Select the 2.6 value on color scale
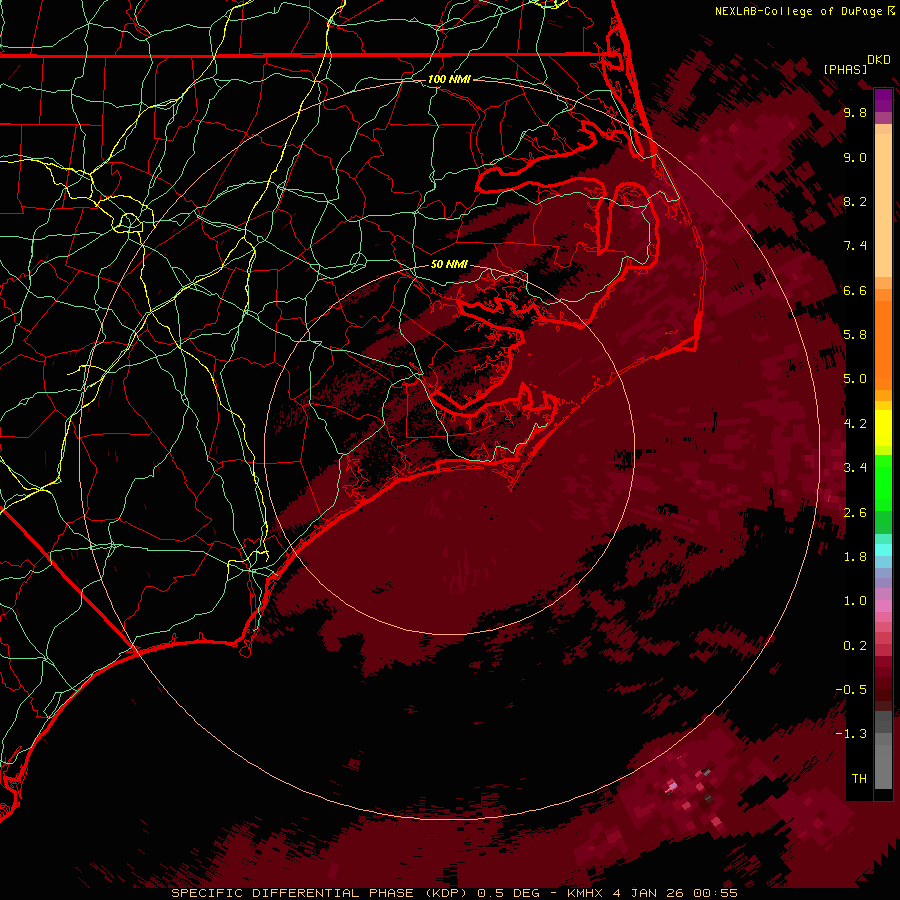Viewport: 900px width, 900px height. click(855, 513)
